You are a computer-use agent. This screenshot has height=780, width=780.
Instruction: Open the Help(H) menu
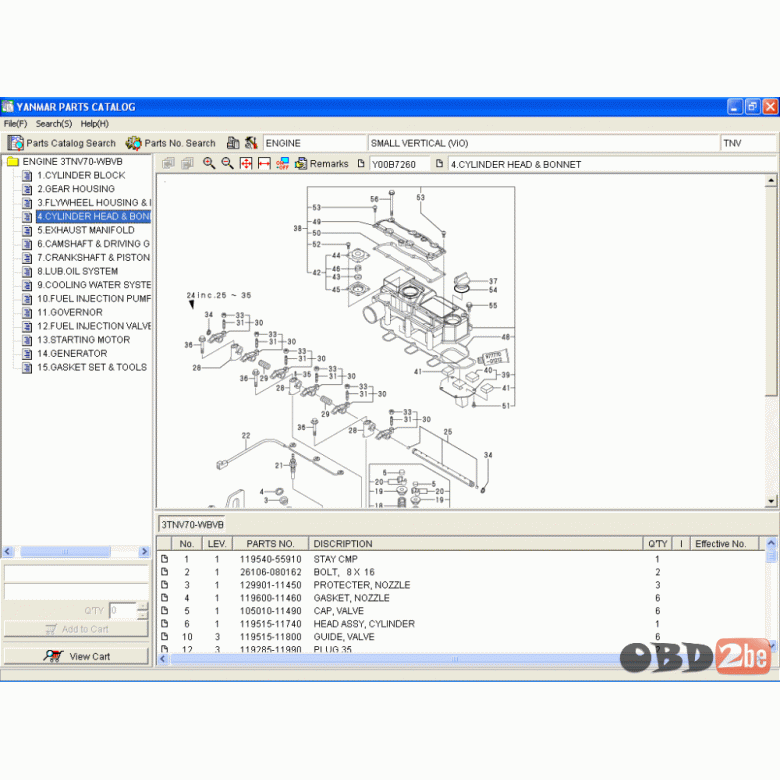pos(95,123)
